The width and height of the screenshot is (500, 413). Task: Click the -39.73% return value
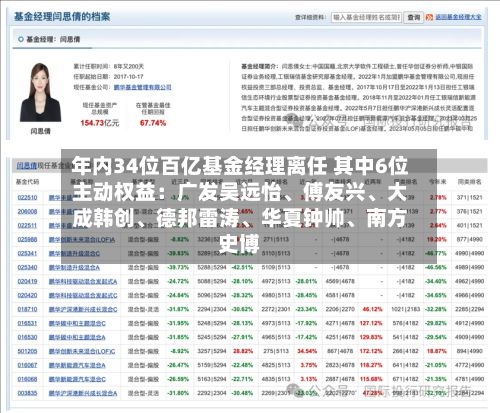point(178,268)
